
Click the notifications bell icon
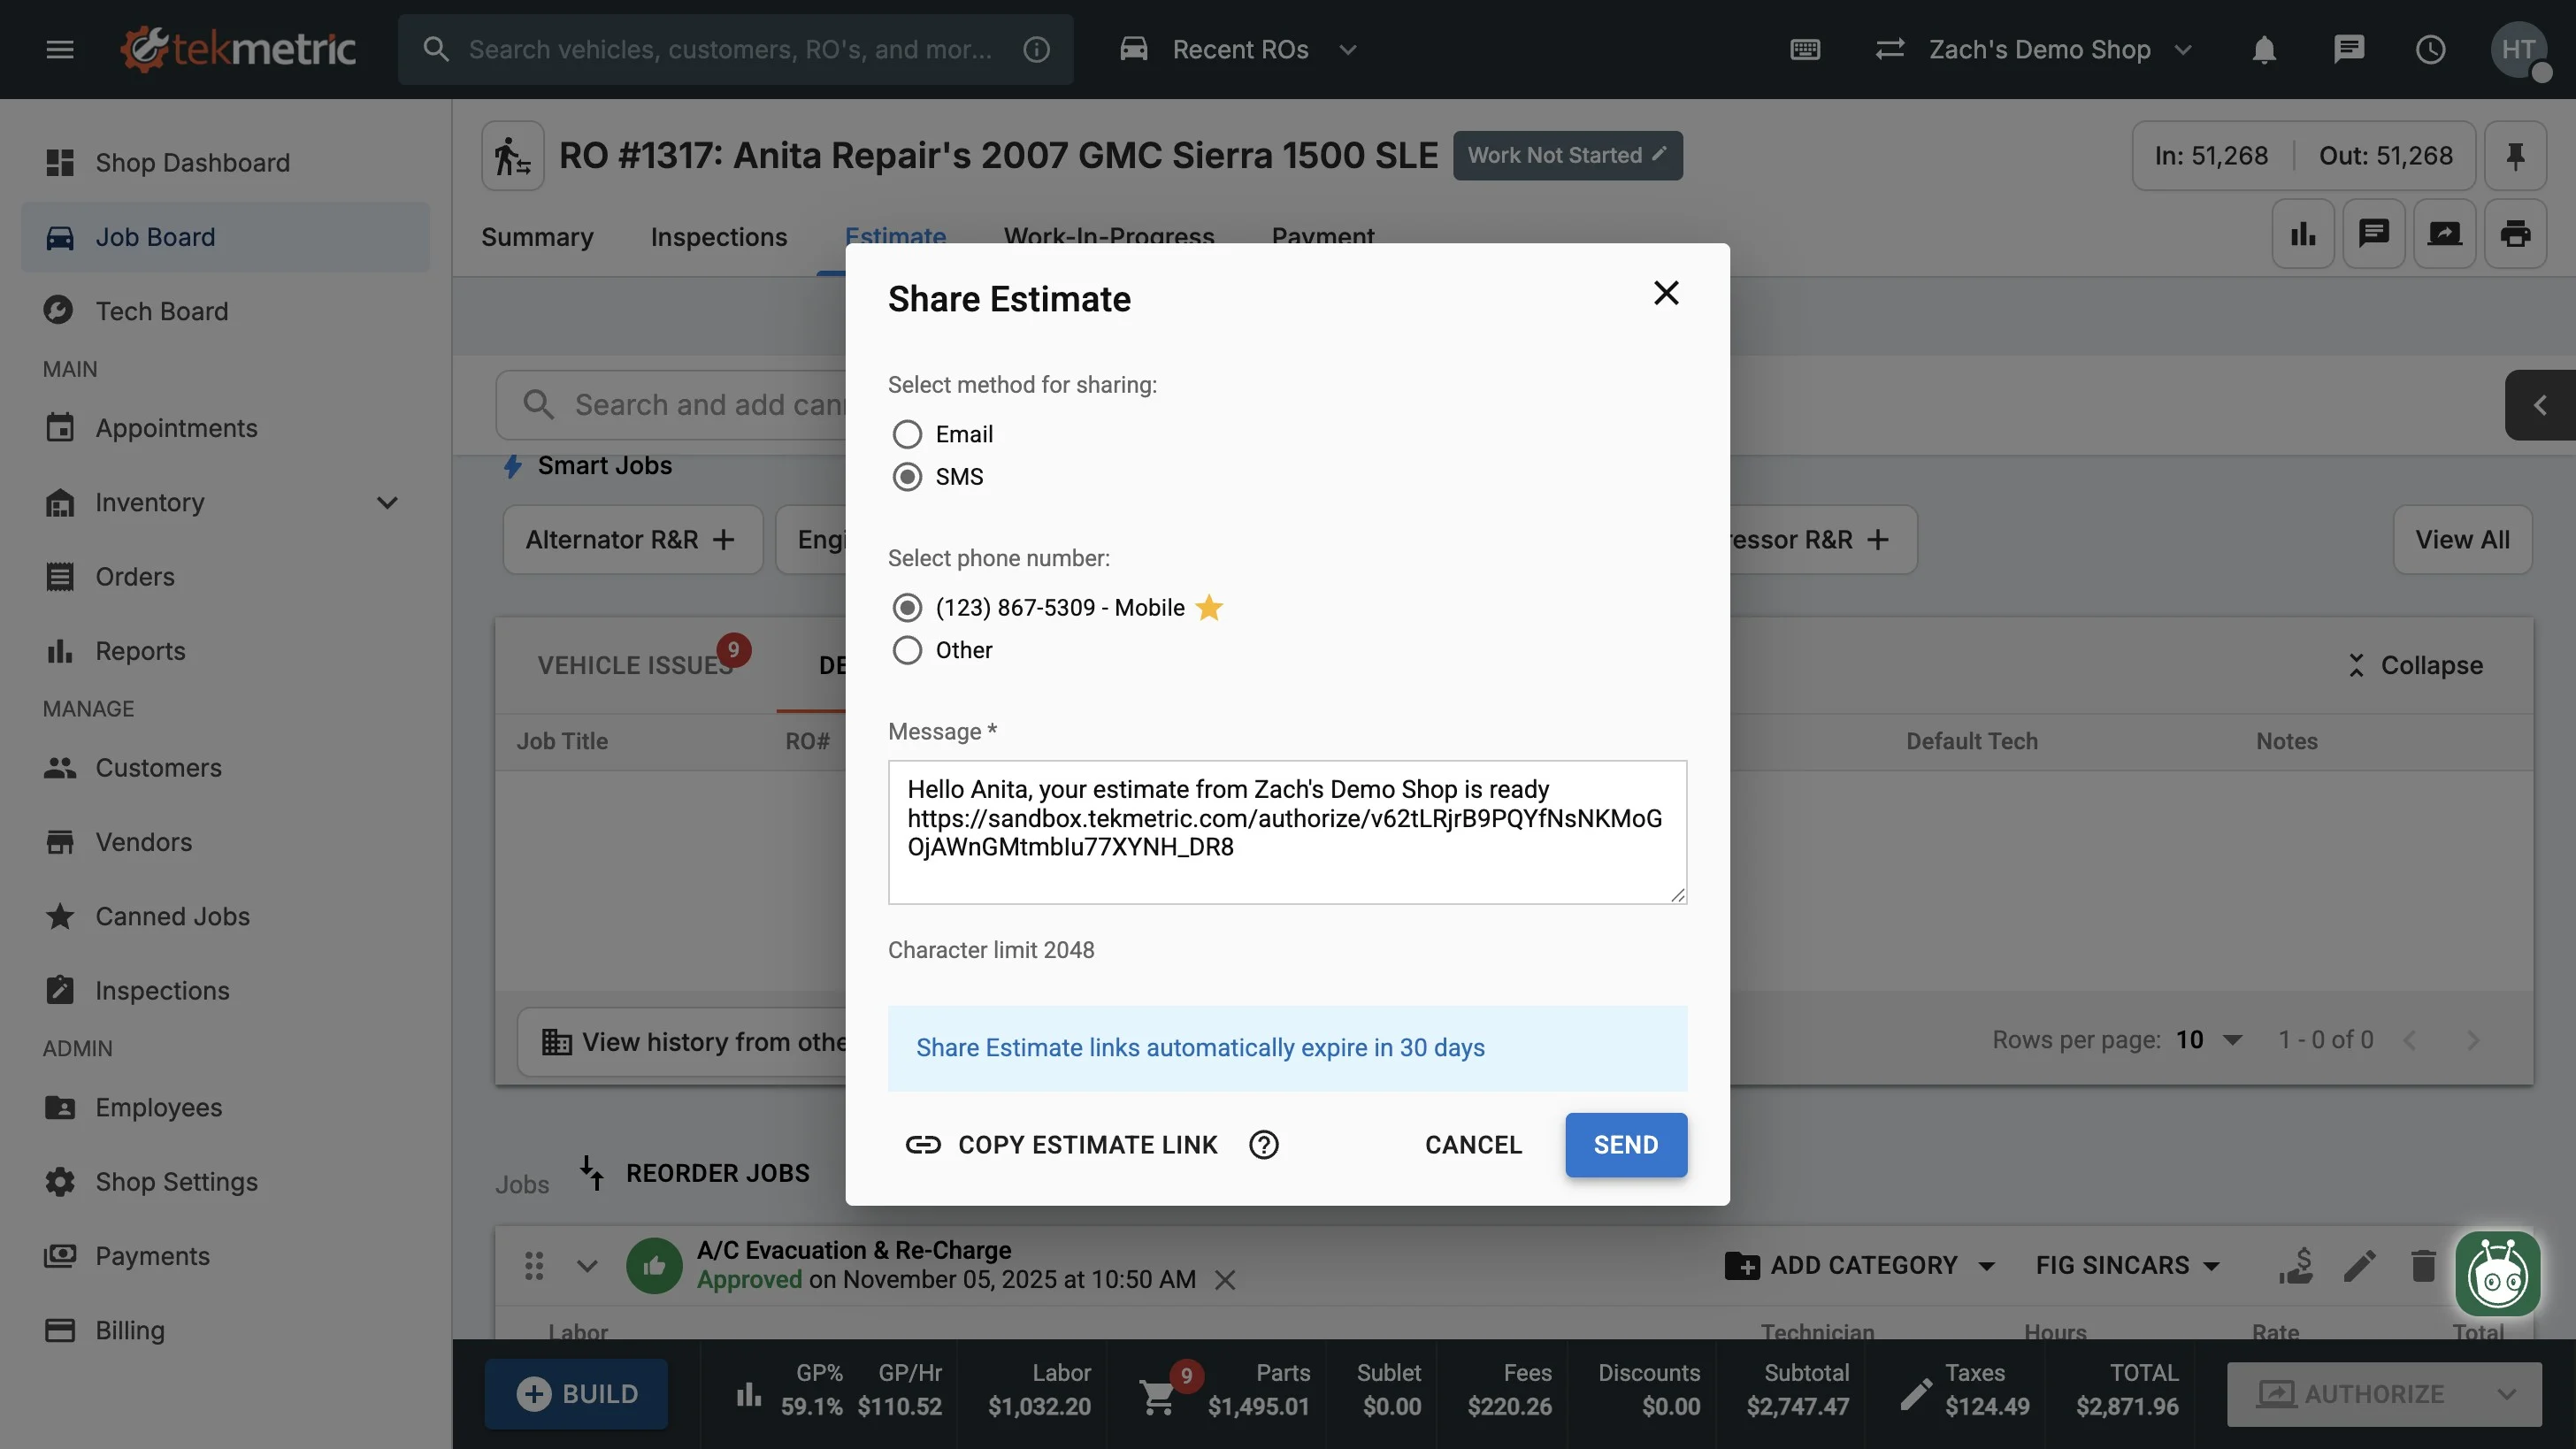coord(2264,50)
